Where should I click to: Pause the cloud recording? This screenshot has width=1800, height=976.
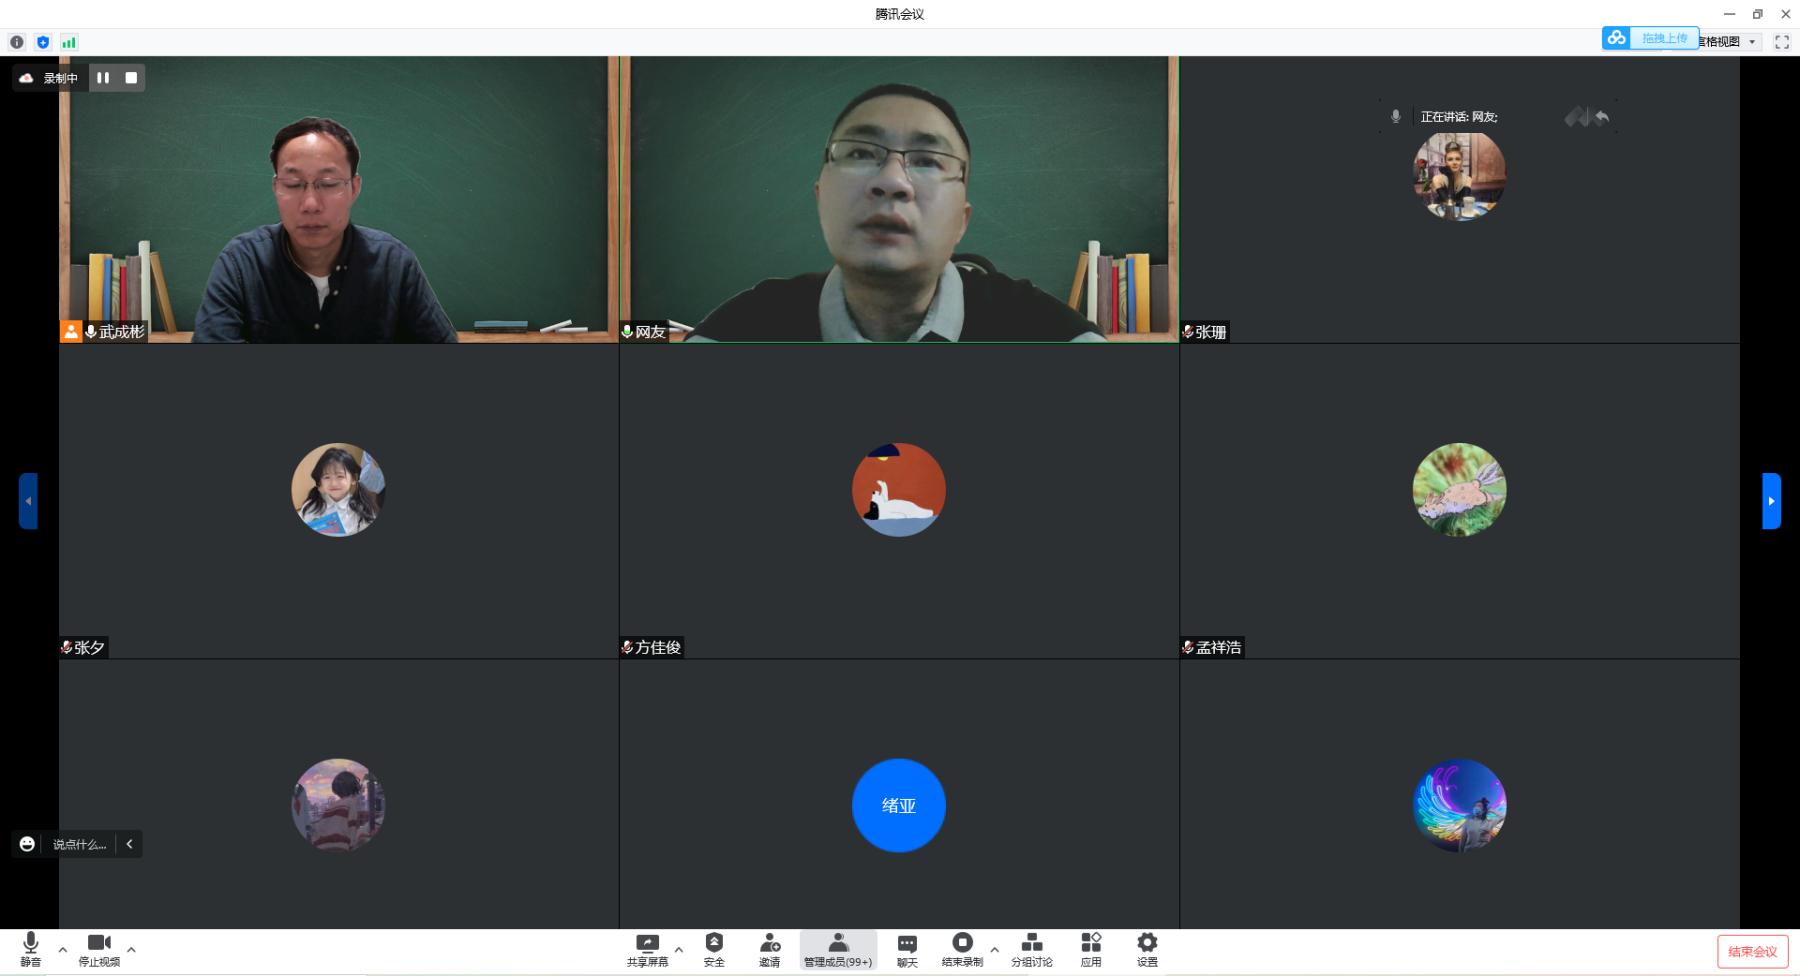[103, 78]
